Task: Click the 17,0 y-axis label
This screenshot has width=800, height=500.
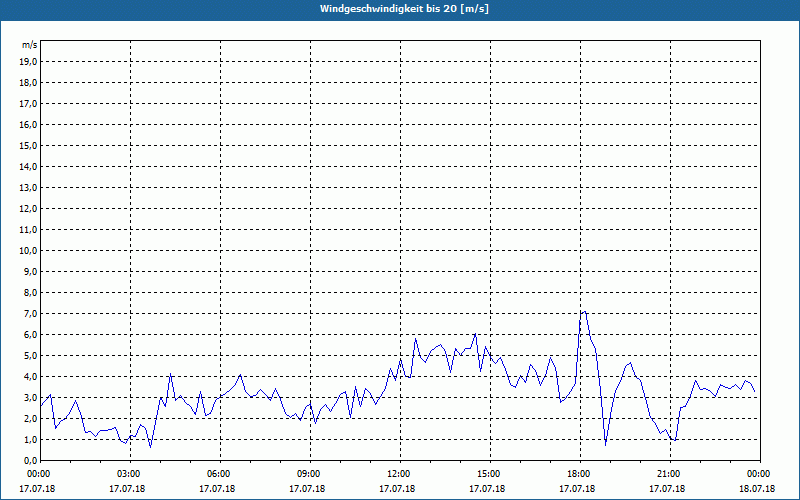Action: (x=28, y=104)
